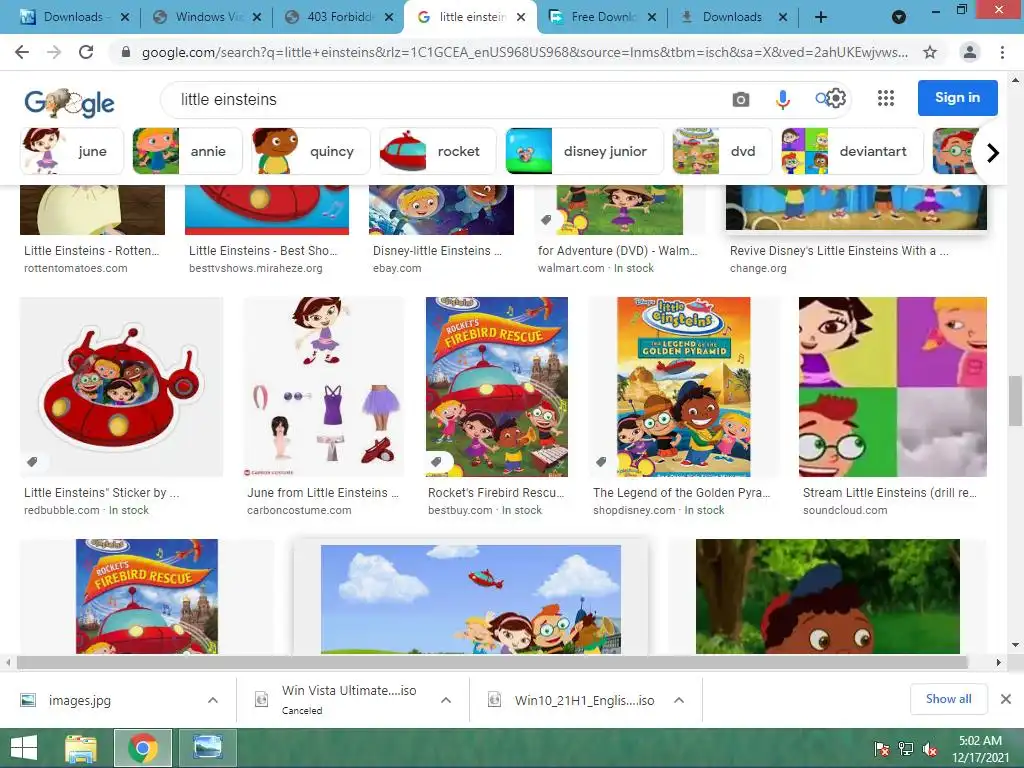This screenshot has height=768, width=1024.
Task: Bookmark this page with star icon
Action: pyautogui.click(x=930, y=52)
